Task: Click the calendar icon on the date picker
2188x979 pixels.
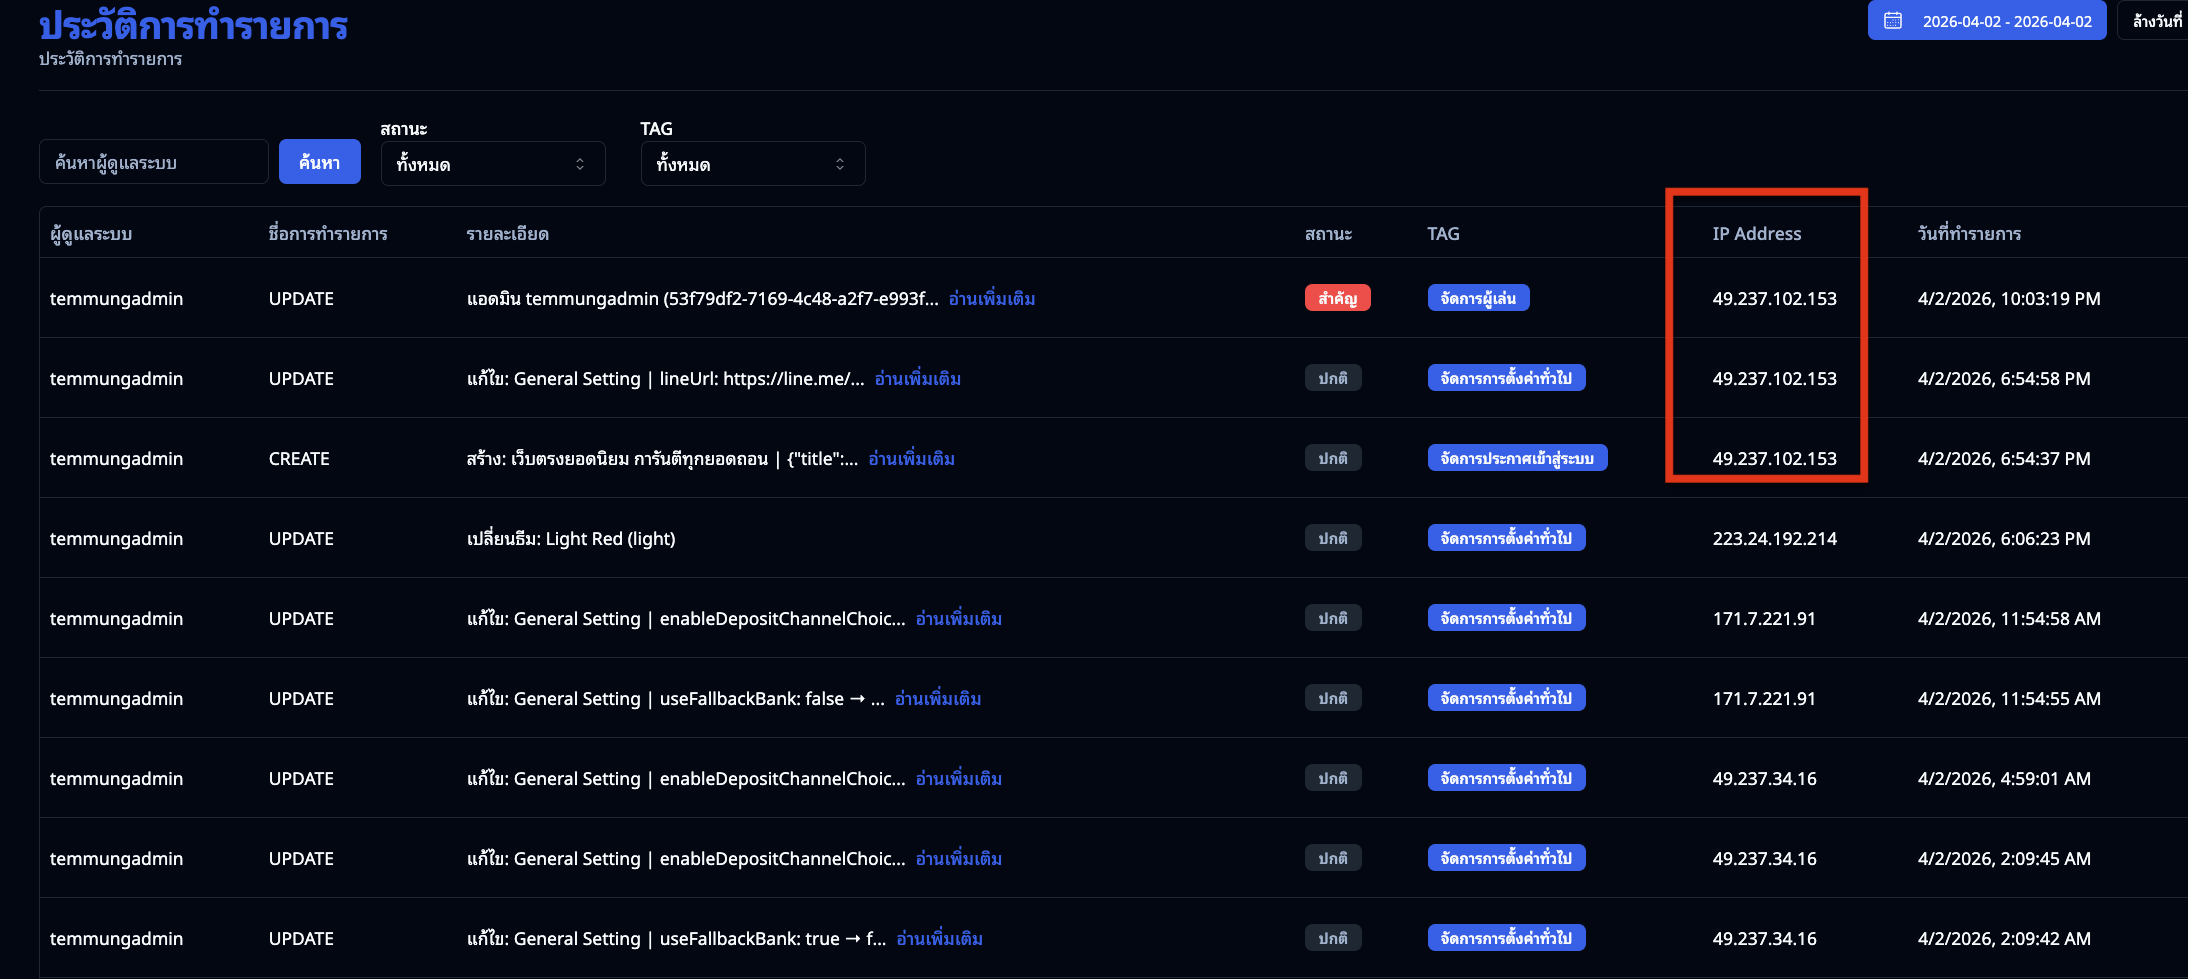Action: coord(1893,20)
